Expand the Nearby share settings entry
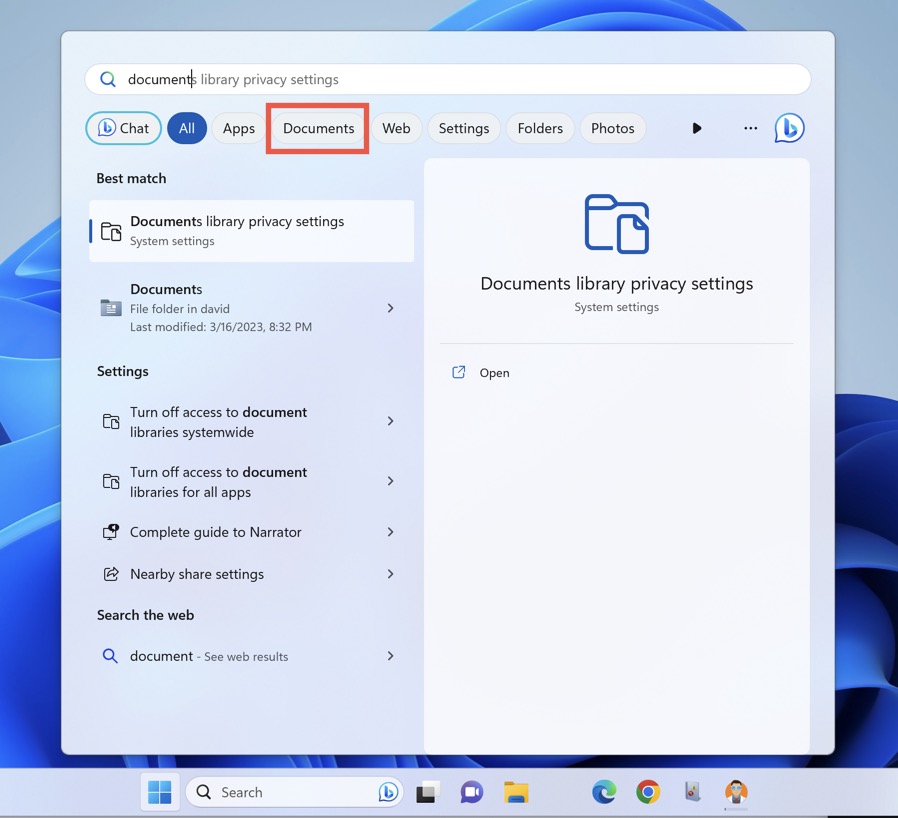 click(390, 574)
